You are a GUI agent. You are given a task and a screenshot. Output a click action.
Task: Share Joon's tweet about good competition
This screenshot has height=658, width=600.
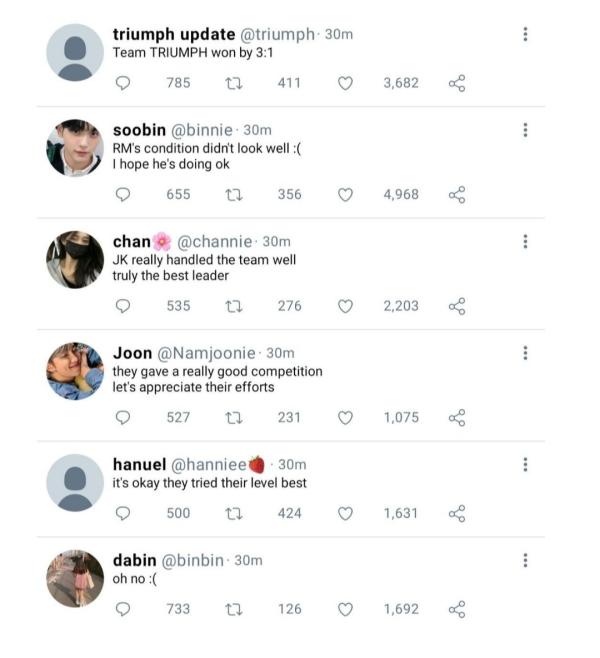457,418
